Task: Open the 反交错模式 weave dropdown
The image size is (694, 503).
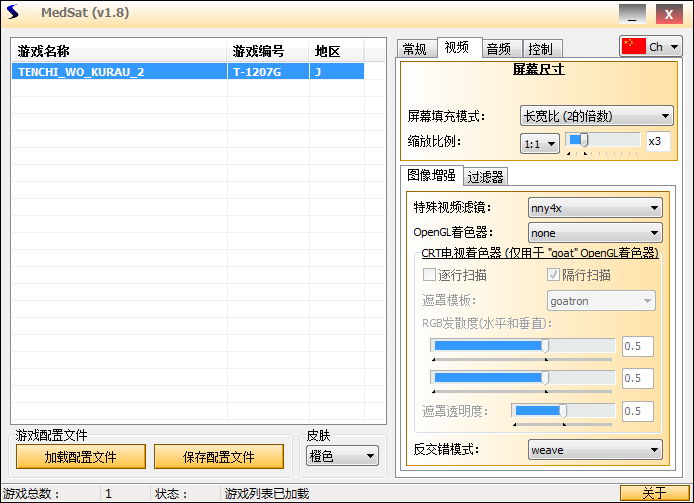Action: (x=595, y=450)
